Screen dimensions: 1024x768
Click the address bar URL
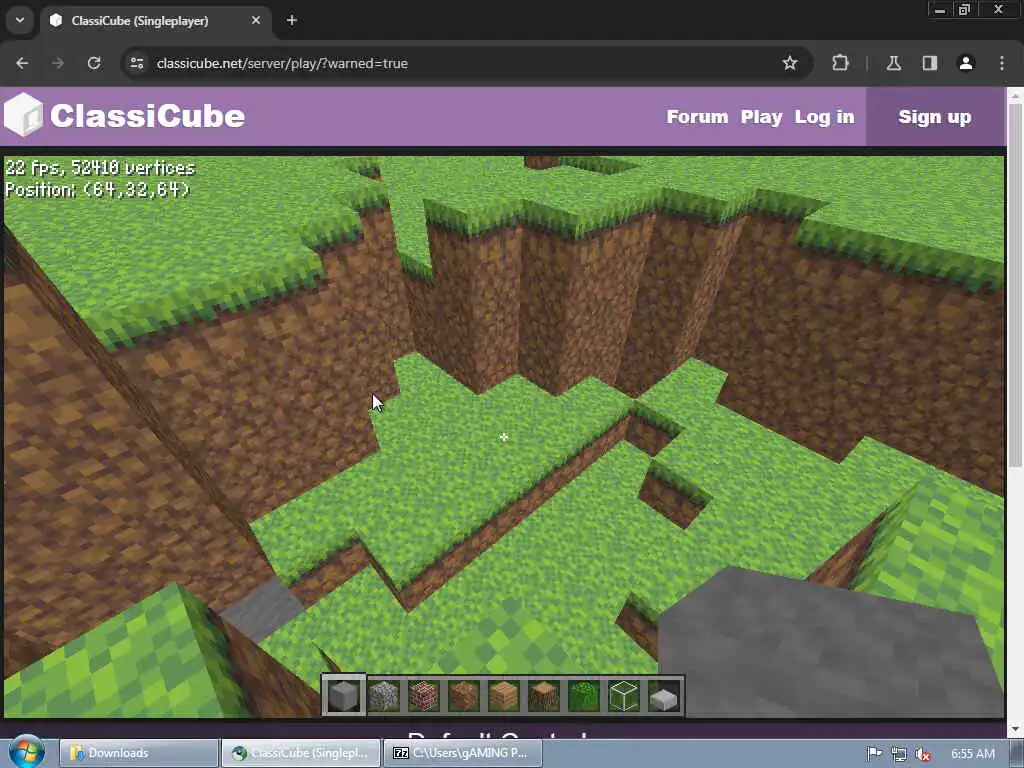pyautogui.click(x=282, y=63)
